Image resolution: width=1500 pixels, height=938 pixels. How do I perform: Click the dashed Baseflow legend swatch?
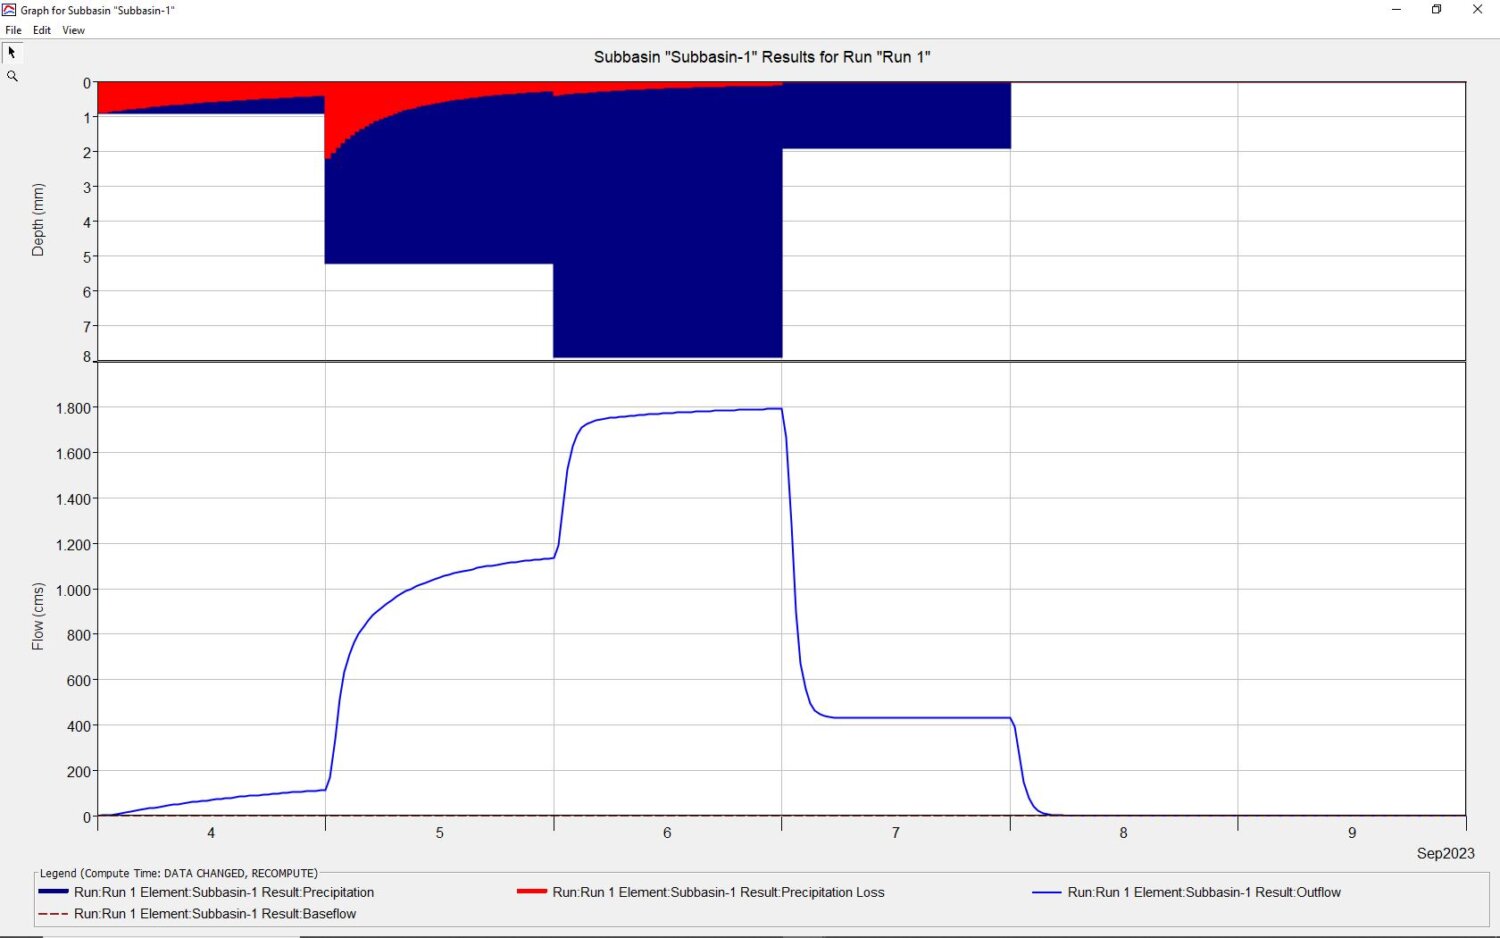point(53,914)
